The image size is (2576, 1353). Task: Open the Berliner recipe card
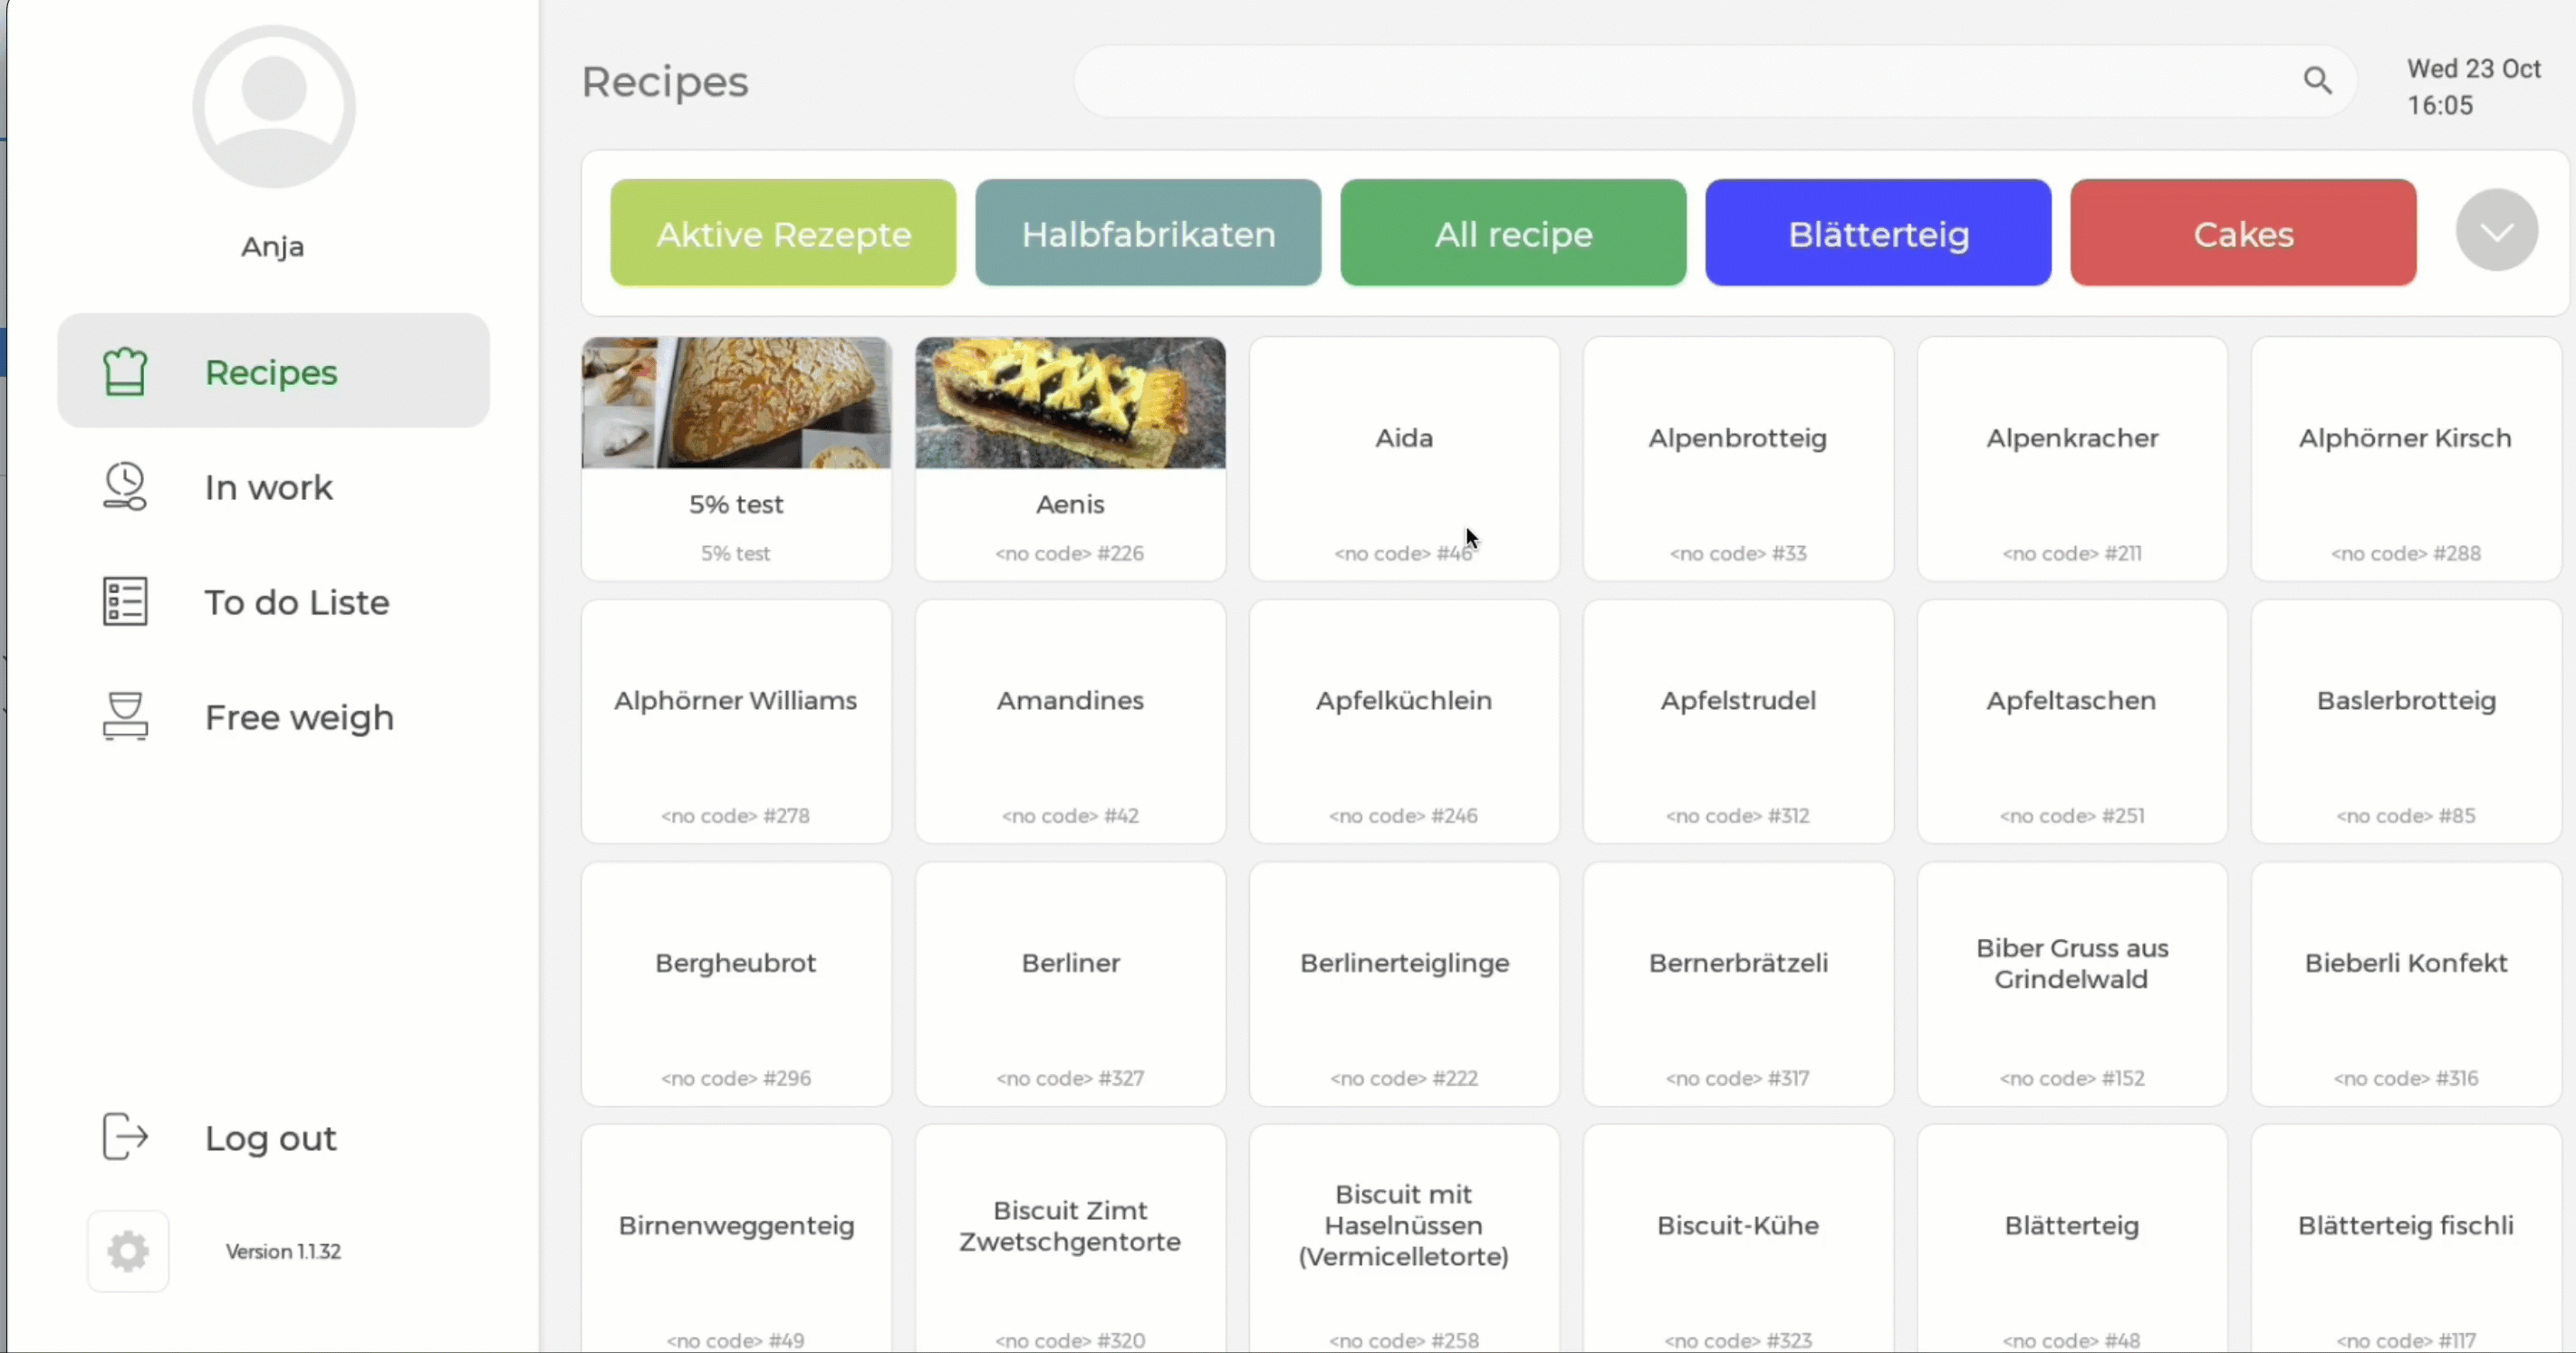[1070, 985]
